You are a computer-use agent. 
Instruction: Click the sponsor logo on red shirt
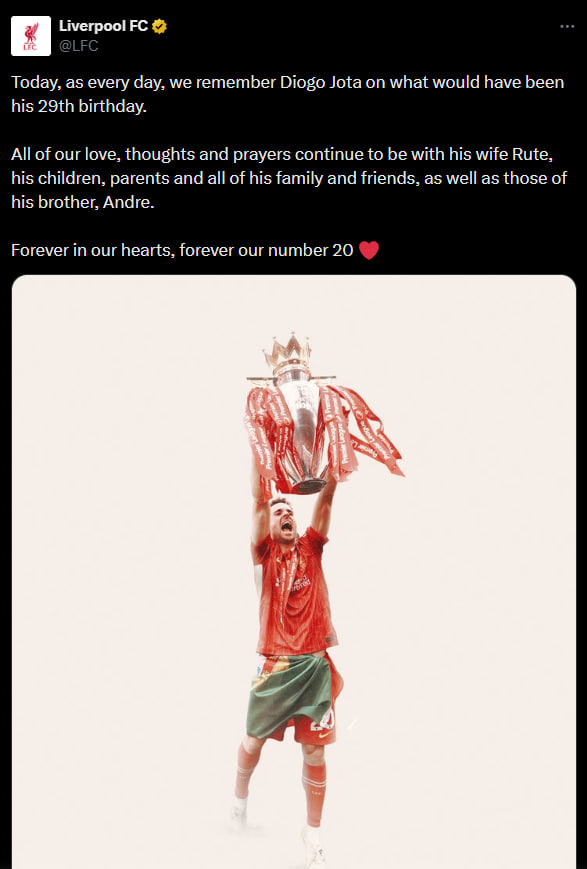[299, 584]
